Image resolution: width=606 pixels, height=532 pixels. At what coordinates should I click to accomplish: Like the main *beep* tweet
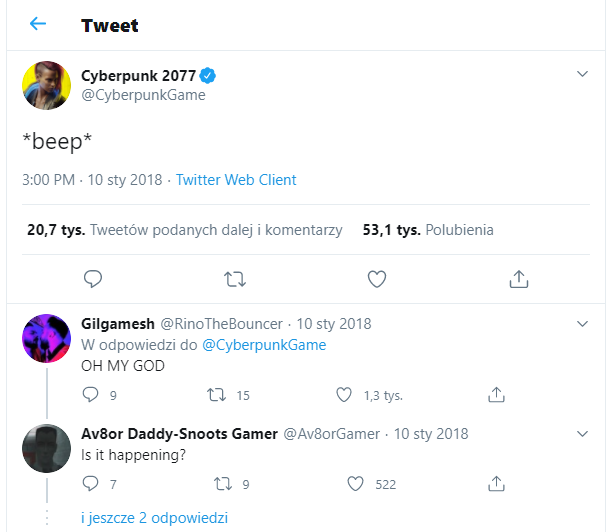point(377,278)
